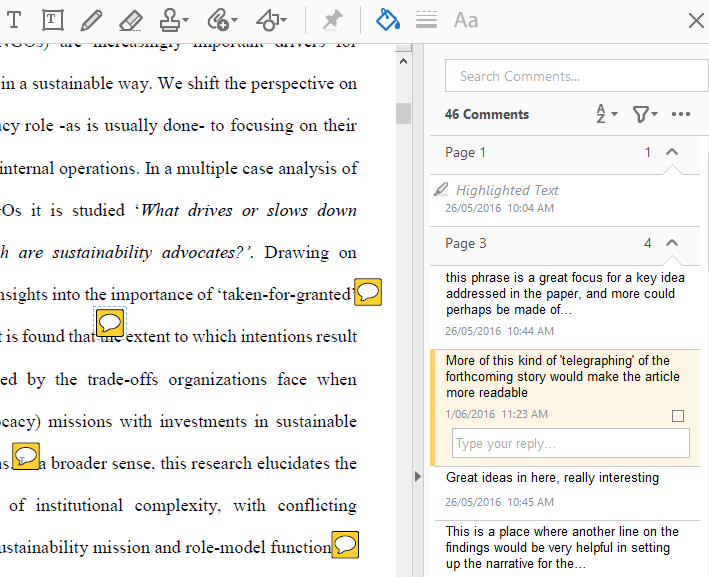Click the document vertical scrollbar thumb
709x577 pixels.
[404, 113]
